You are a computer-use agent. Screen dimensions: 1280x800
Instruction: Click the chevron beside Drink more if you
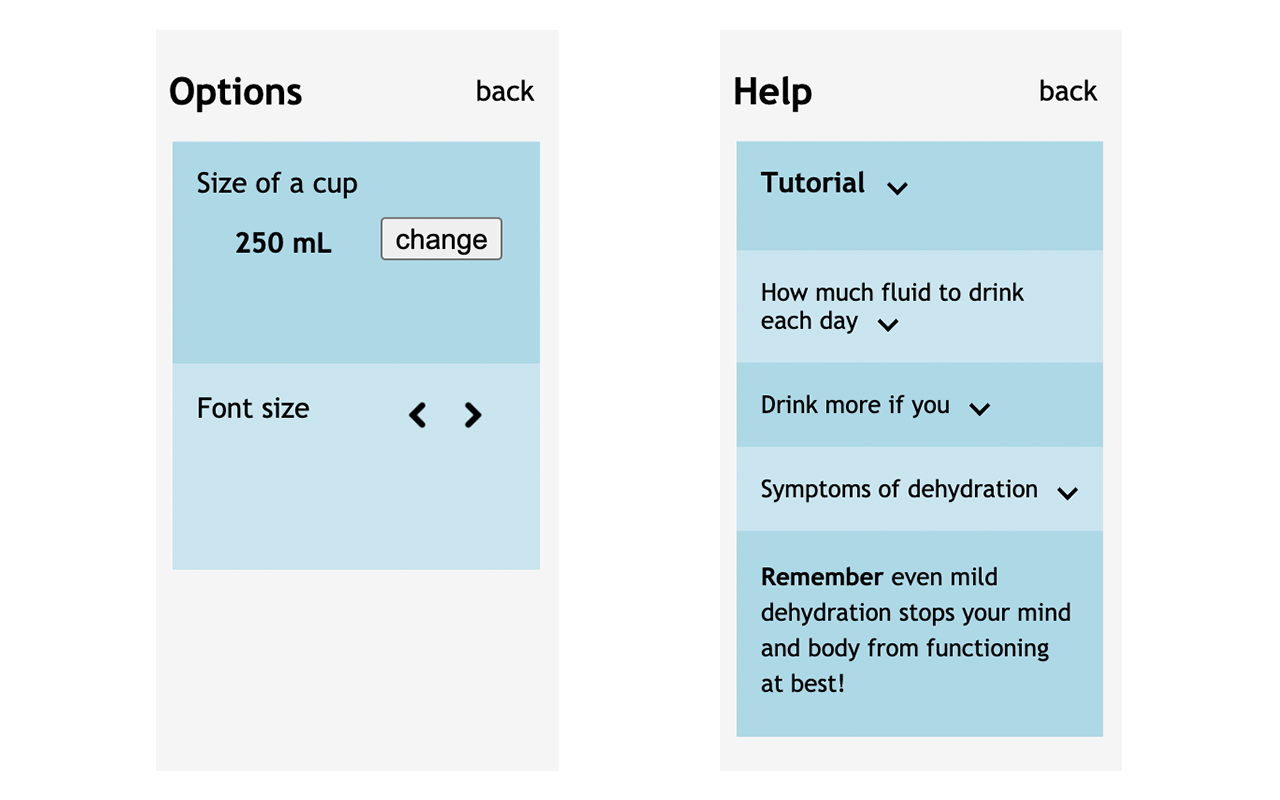(980, 409)
